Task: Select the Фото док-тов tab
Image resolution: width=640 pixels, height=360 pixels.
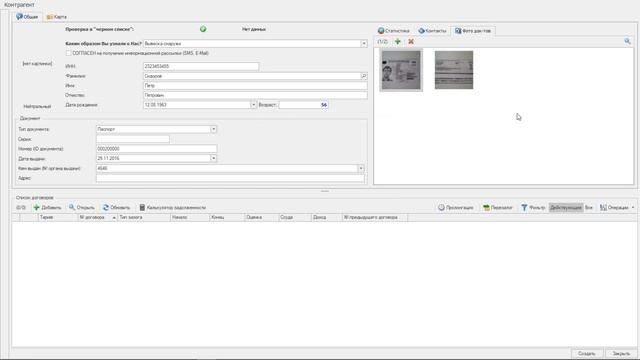Action: pos(473,31)
